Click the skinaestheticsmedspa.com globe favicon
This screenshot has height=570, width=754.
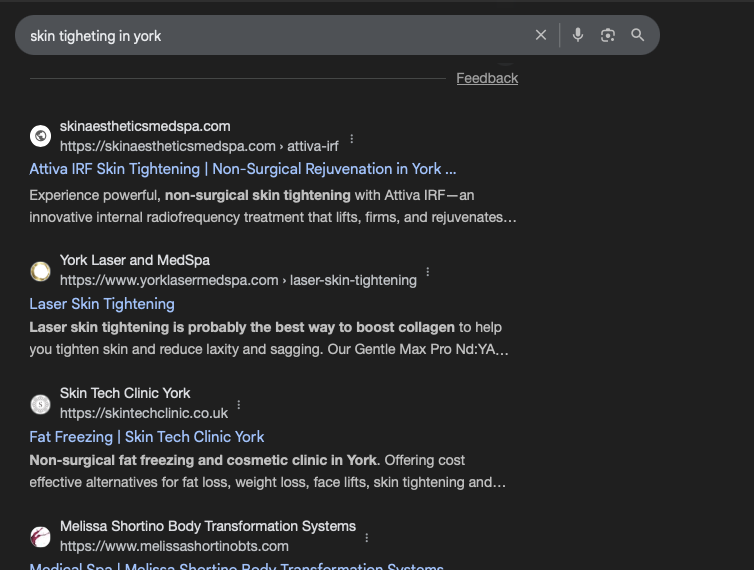pyautogui.click(x=40, y=136)
